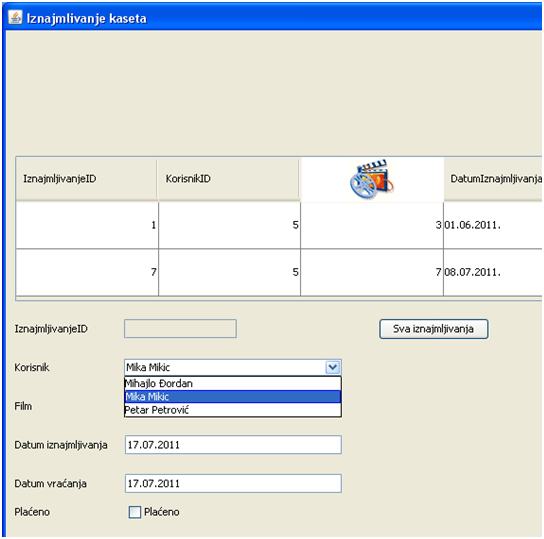Click IznajmljivanjeID cell with value 7

87,272
